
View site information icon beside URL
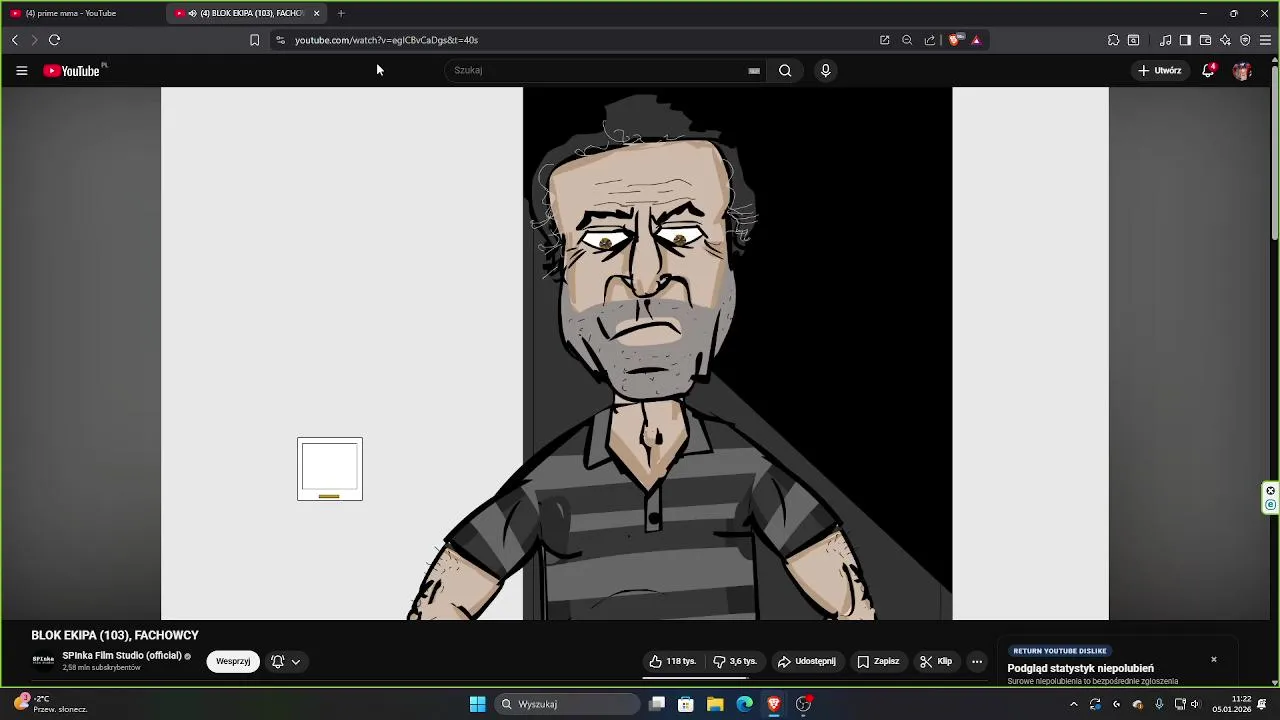point(280,40)
